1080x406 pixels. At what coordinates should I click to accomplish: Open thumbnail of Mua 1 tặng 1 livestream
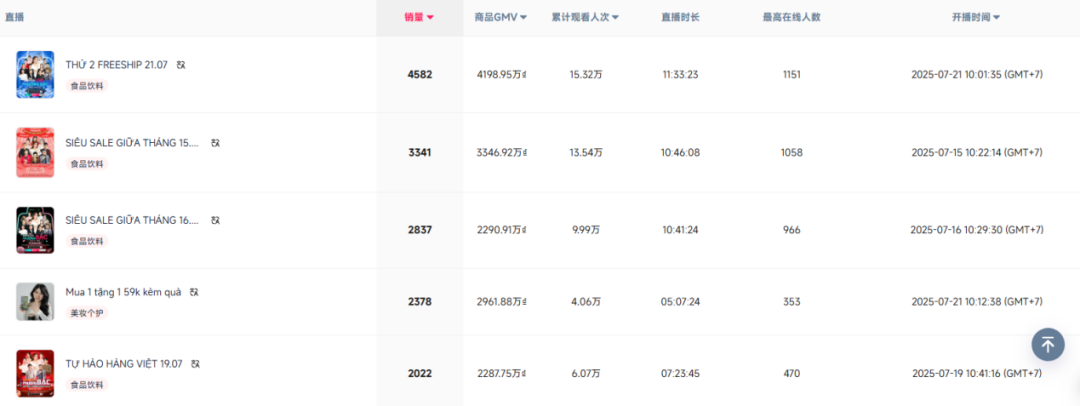(35, 301)
